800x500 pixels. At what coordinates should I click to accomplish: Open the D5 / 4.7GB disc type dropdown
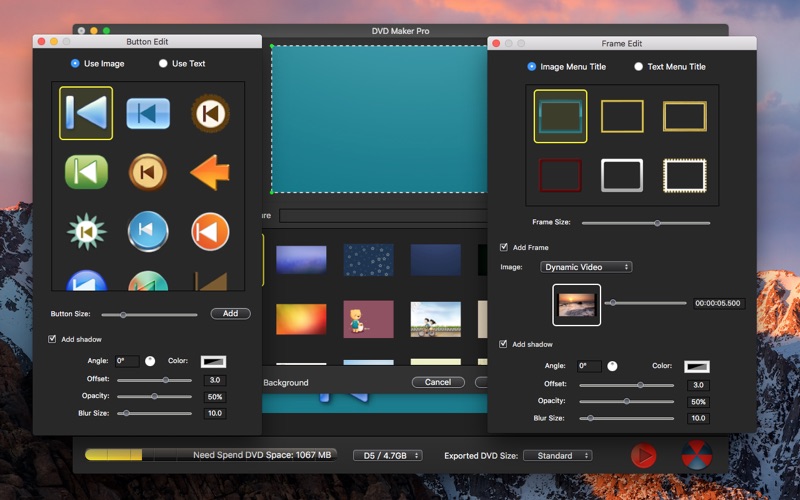coord(388,455)
